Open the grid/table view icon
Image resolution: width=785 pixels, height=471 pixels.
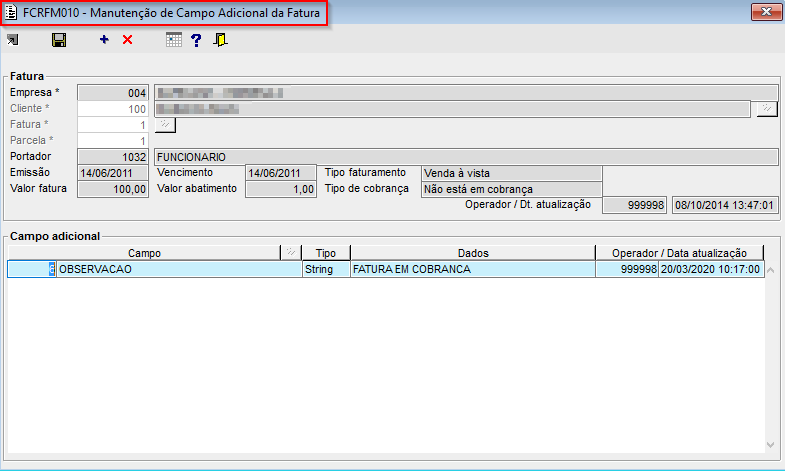pos(174,40)
